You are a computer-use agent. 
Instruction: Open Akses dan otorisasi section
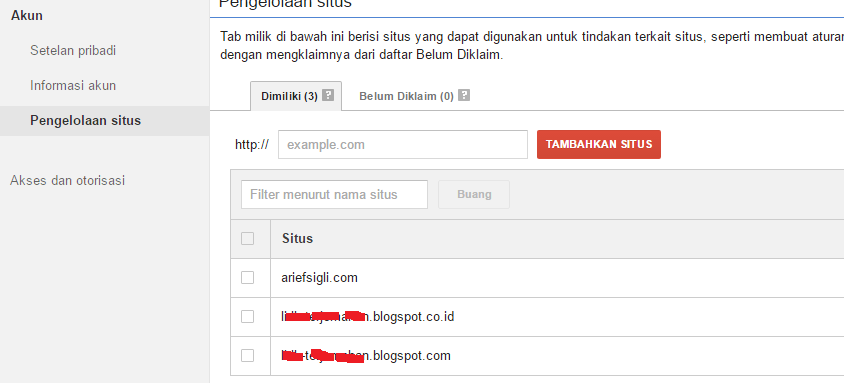coord(67,180)
